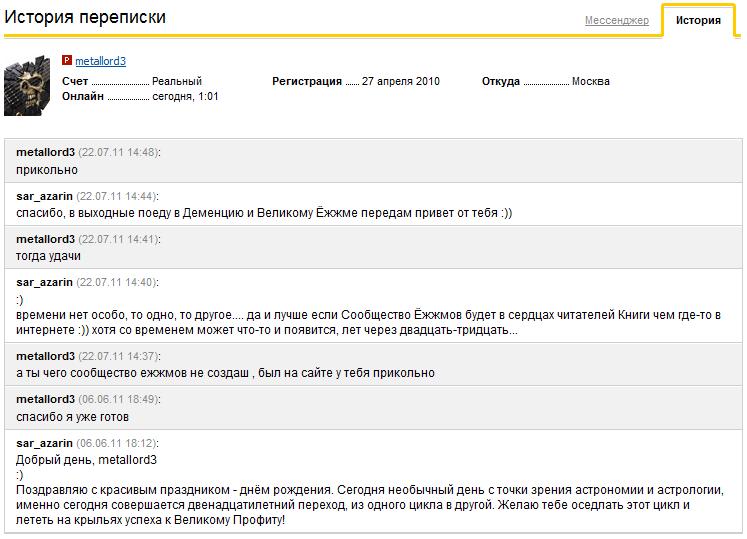This screenshot has height=539, width=747.
Task: Select the message text тогда удачи
Action: coord(48,256)
